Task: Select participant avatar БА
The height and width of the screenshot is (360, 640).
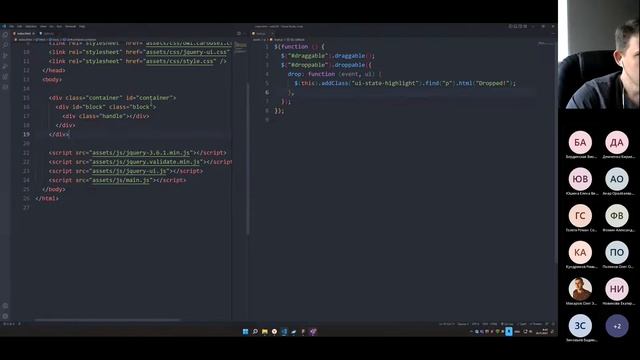Action: [x=580, y=142]
